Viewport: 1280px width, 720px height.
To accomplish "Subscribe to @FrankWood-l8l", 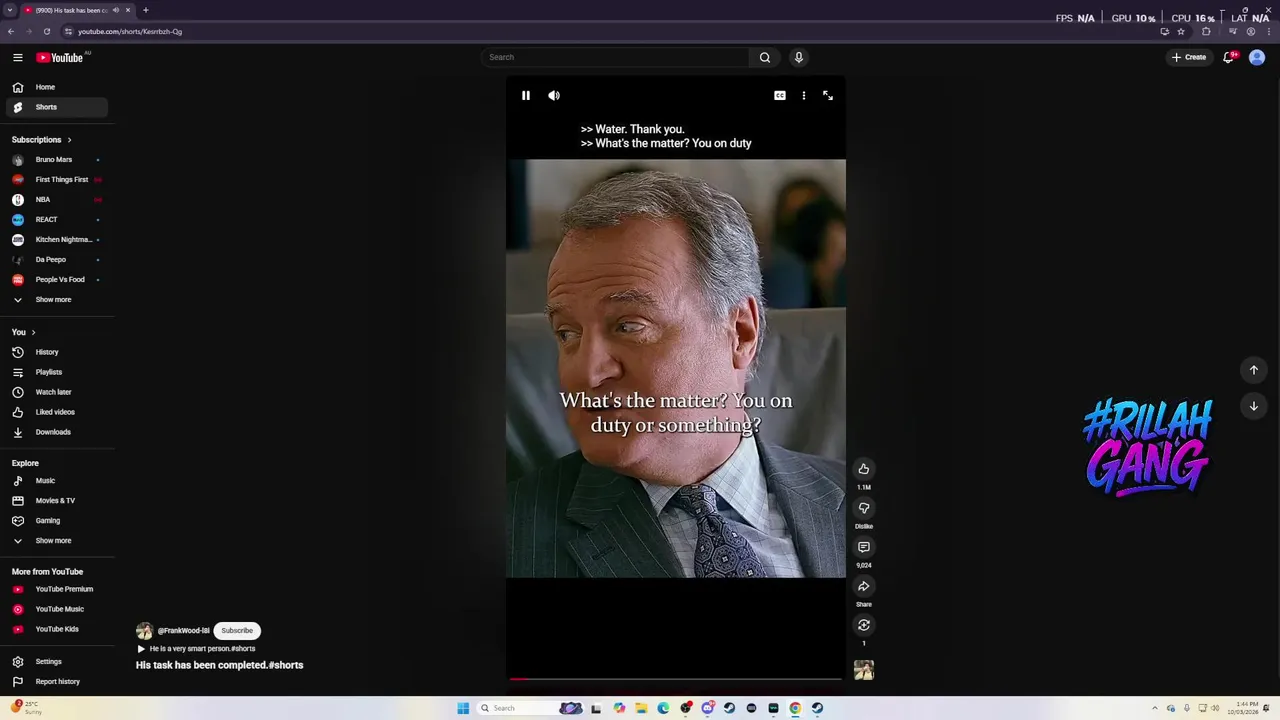I will point(237,631).
